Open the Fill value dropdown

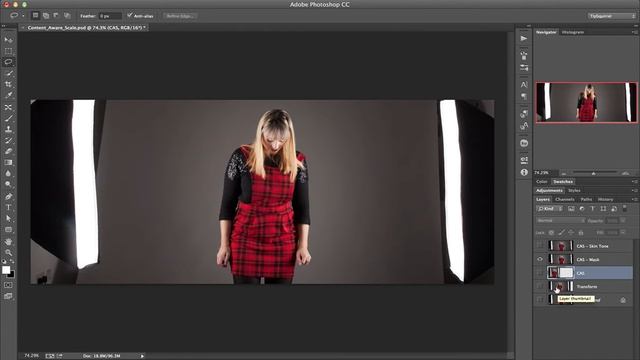pyautogui.click(x=622, y=232)
